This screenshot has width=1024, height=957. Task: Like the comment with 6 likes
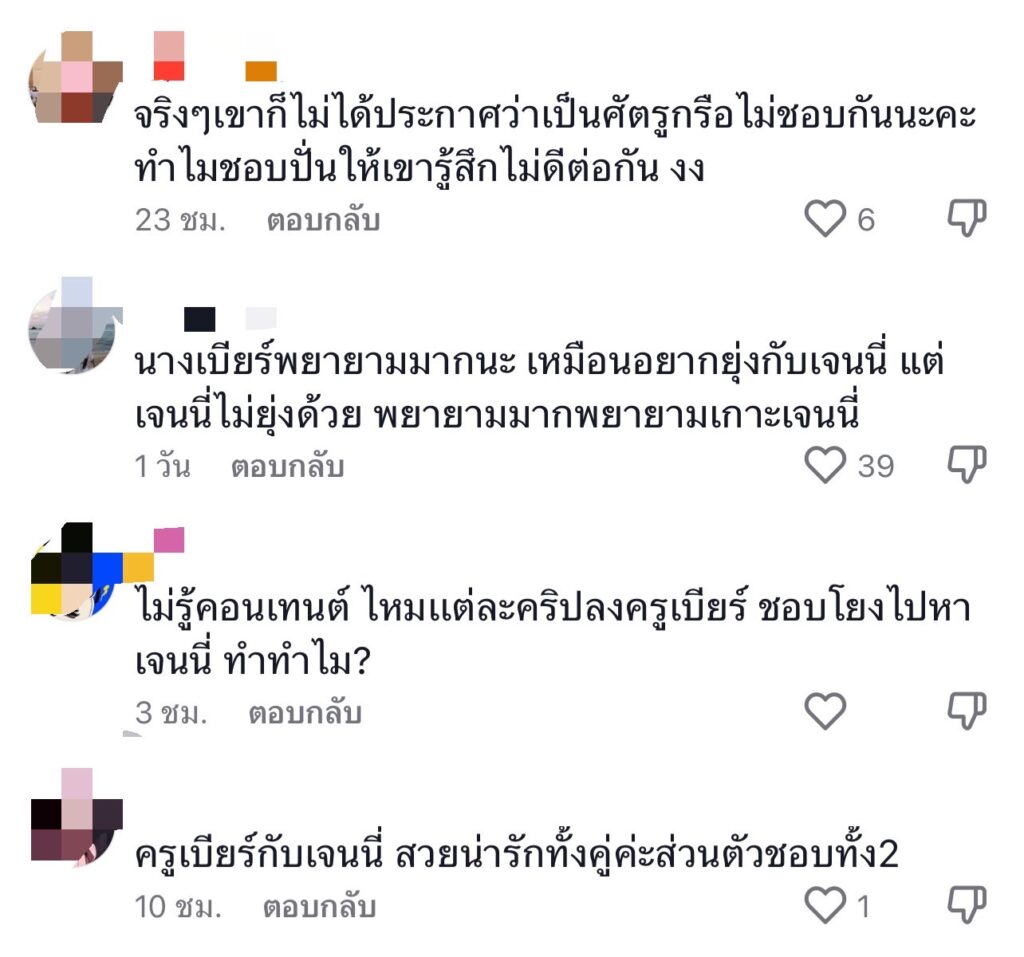[x=825, y=219]
